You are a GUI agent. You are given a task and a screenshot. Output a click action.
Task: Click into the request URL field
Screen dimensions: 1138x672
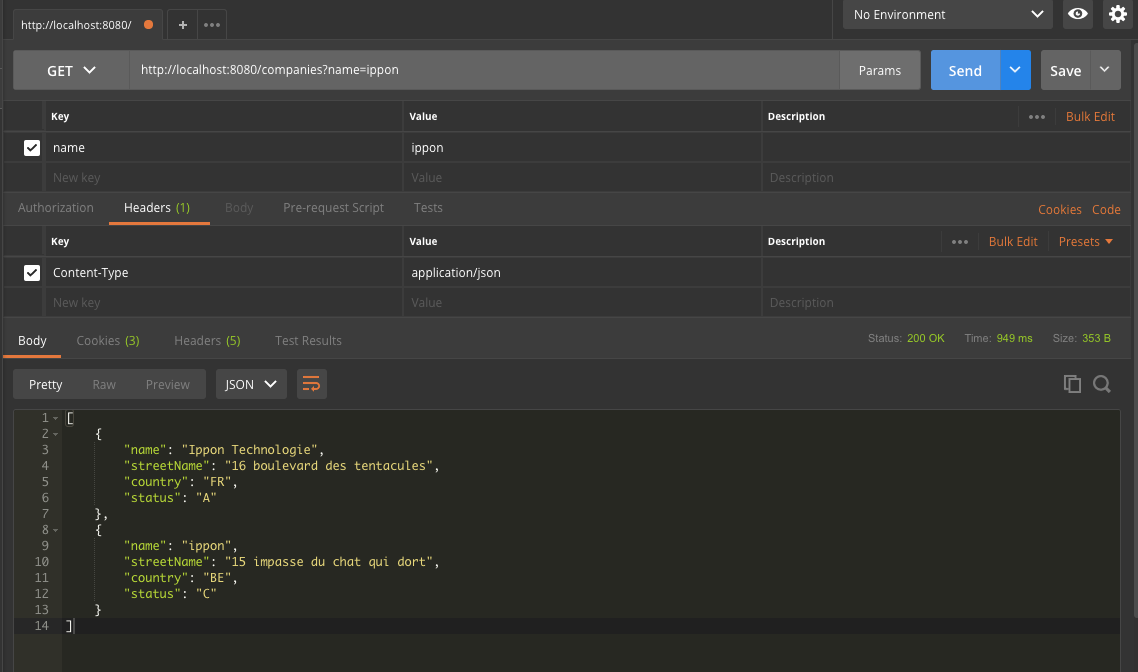pyautogui.click(x=480, y=71)
